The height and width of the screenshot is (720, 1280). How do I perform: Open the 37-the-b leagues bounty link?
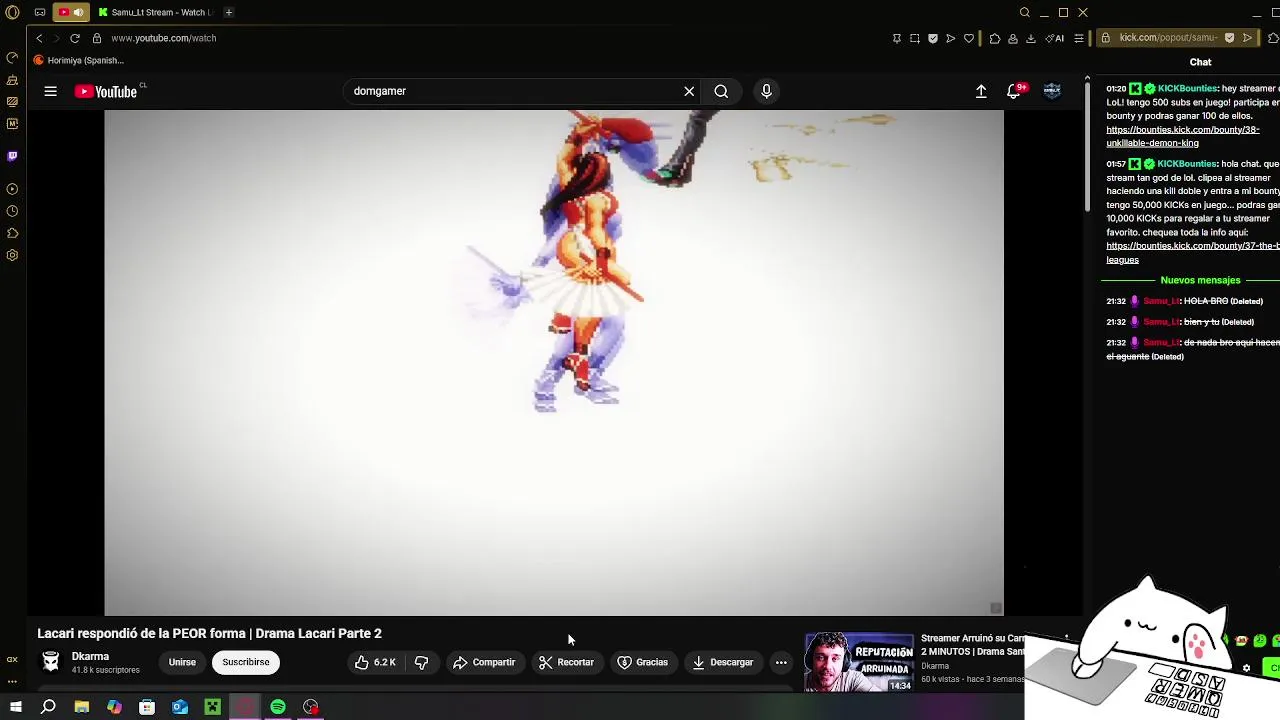coord(1193,252)
